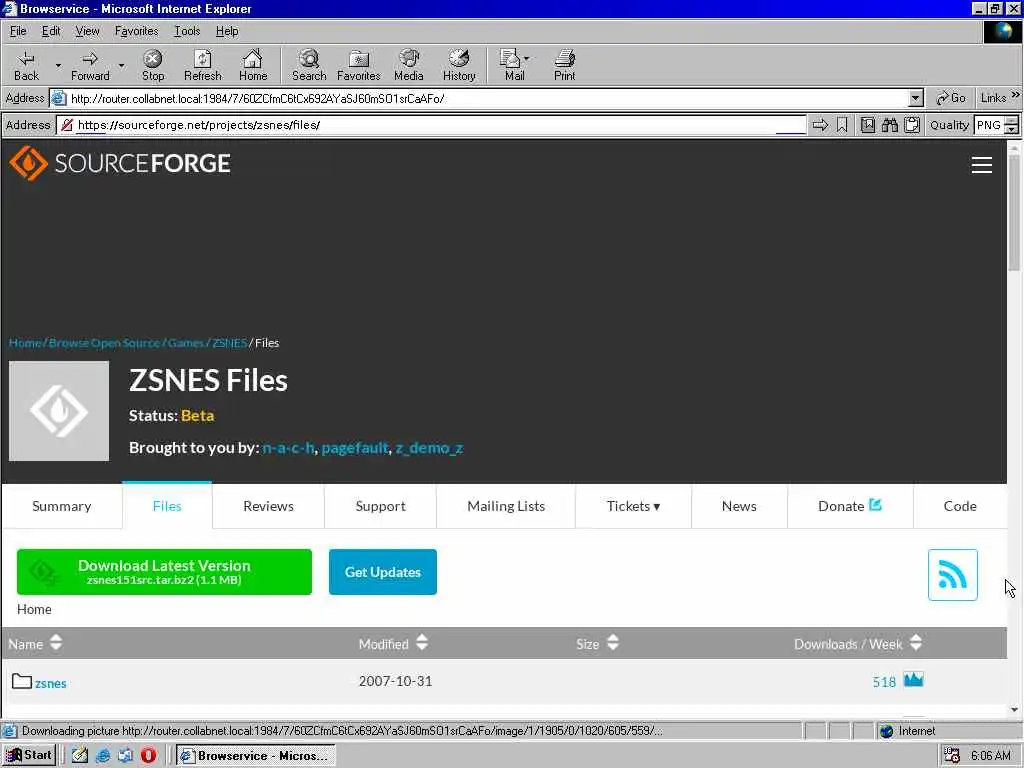Click the download icon left of binoculars
The image size is (1024, 768).
pos(868,125)
